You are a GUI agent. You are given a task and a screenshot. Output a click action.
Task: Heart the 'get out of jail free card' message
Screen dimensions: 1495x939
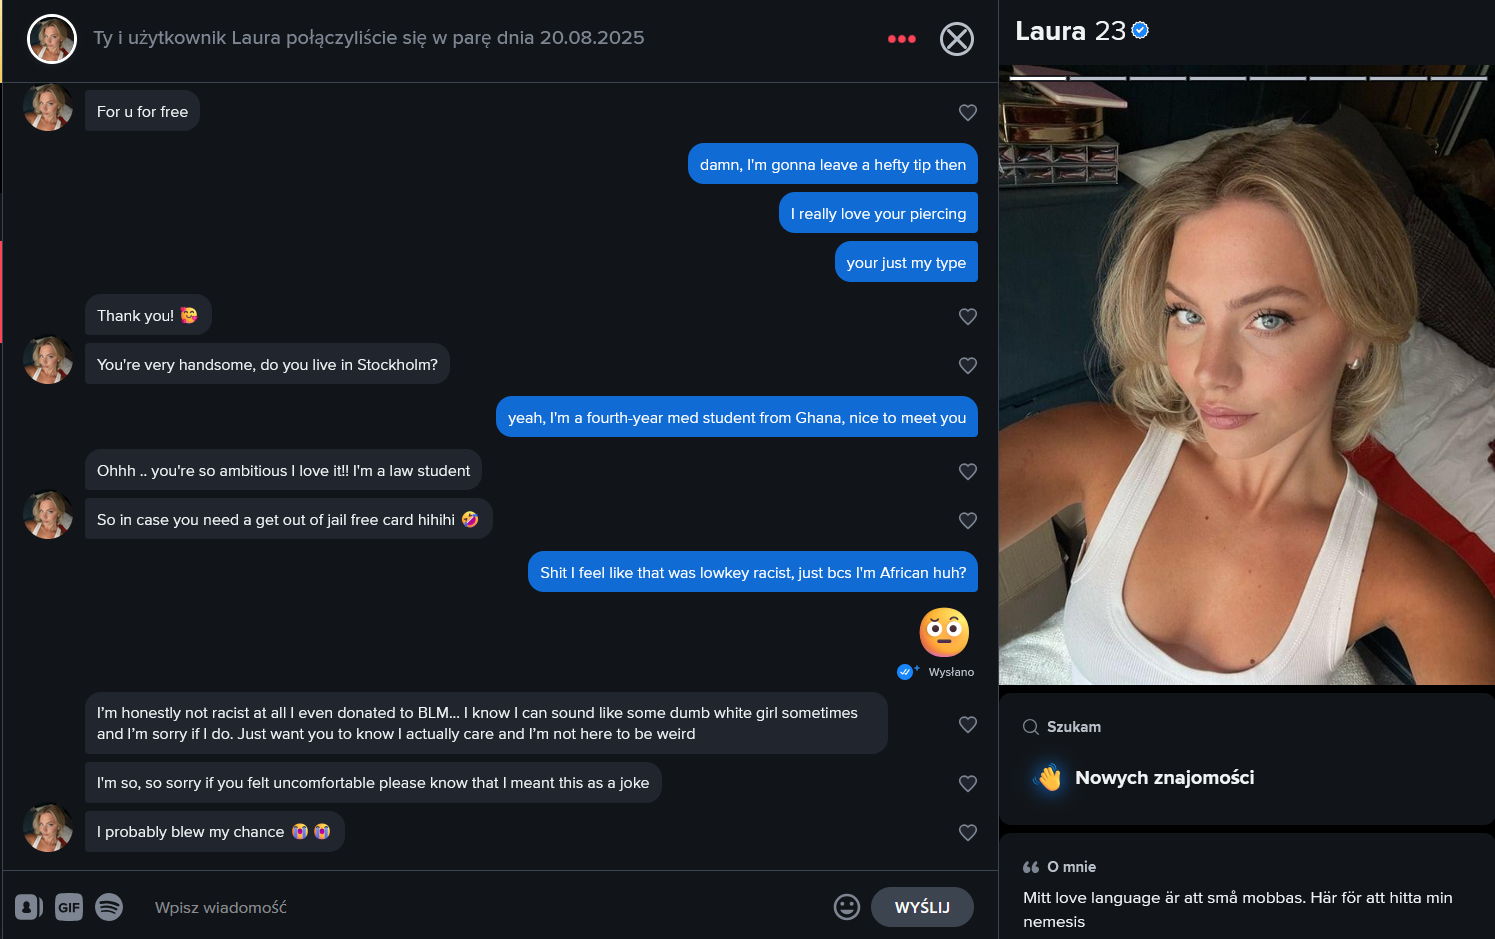968,520
